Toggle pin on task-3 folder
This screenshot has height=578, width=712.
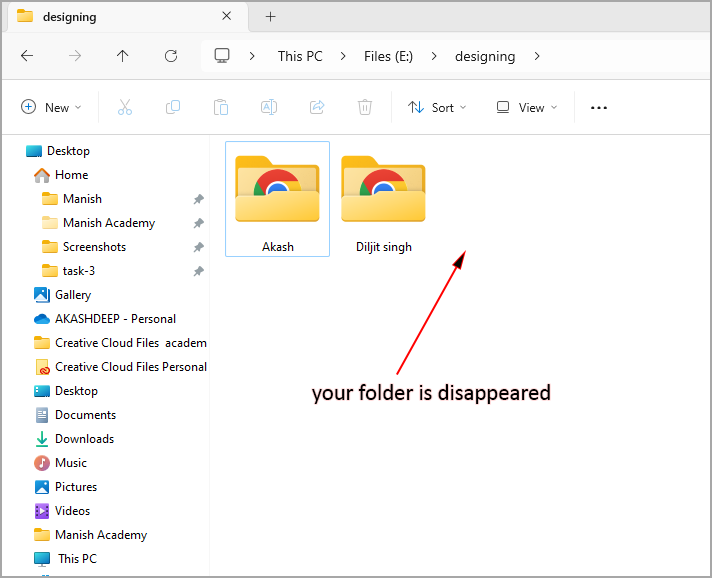[x=198, y=271]
